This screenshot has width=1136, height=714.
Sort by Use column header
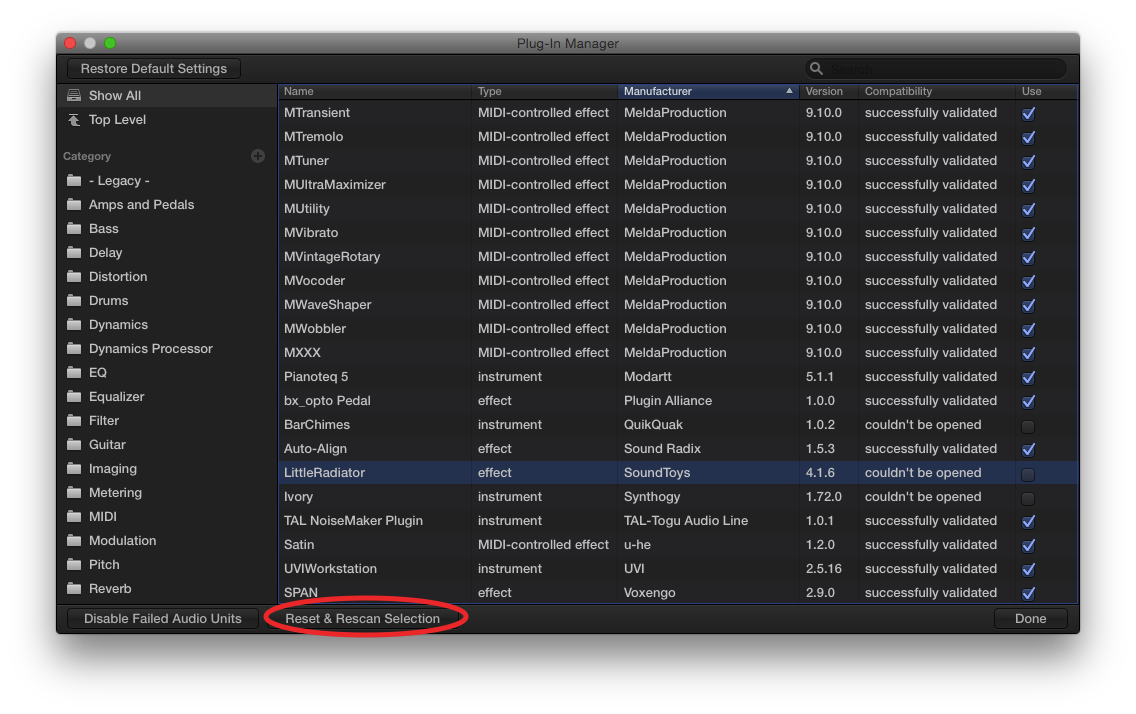[x=1047, y=91]
